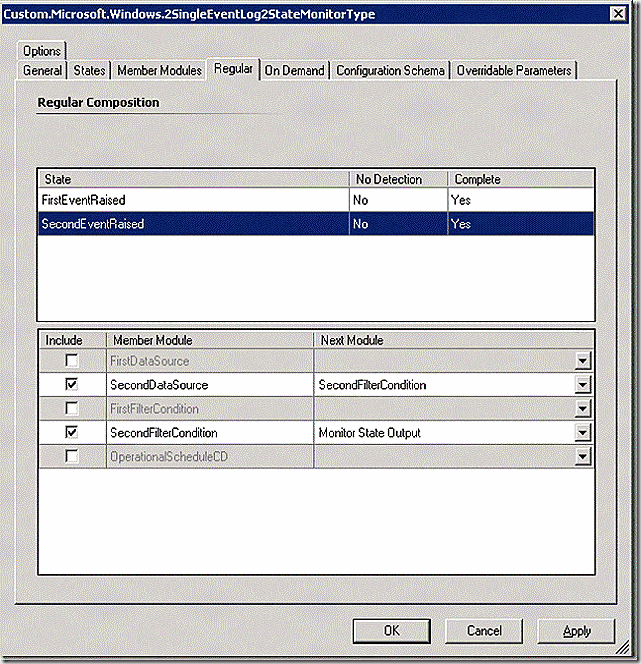Click the Include column header
This screenshot has height=664, width=641.
[72, 340]
